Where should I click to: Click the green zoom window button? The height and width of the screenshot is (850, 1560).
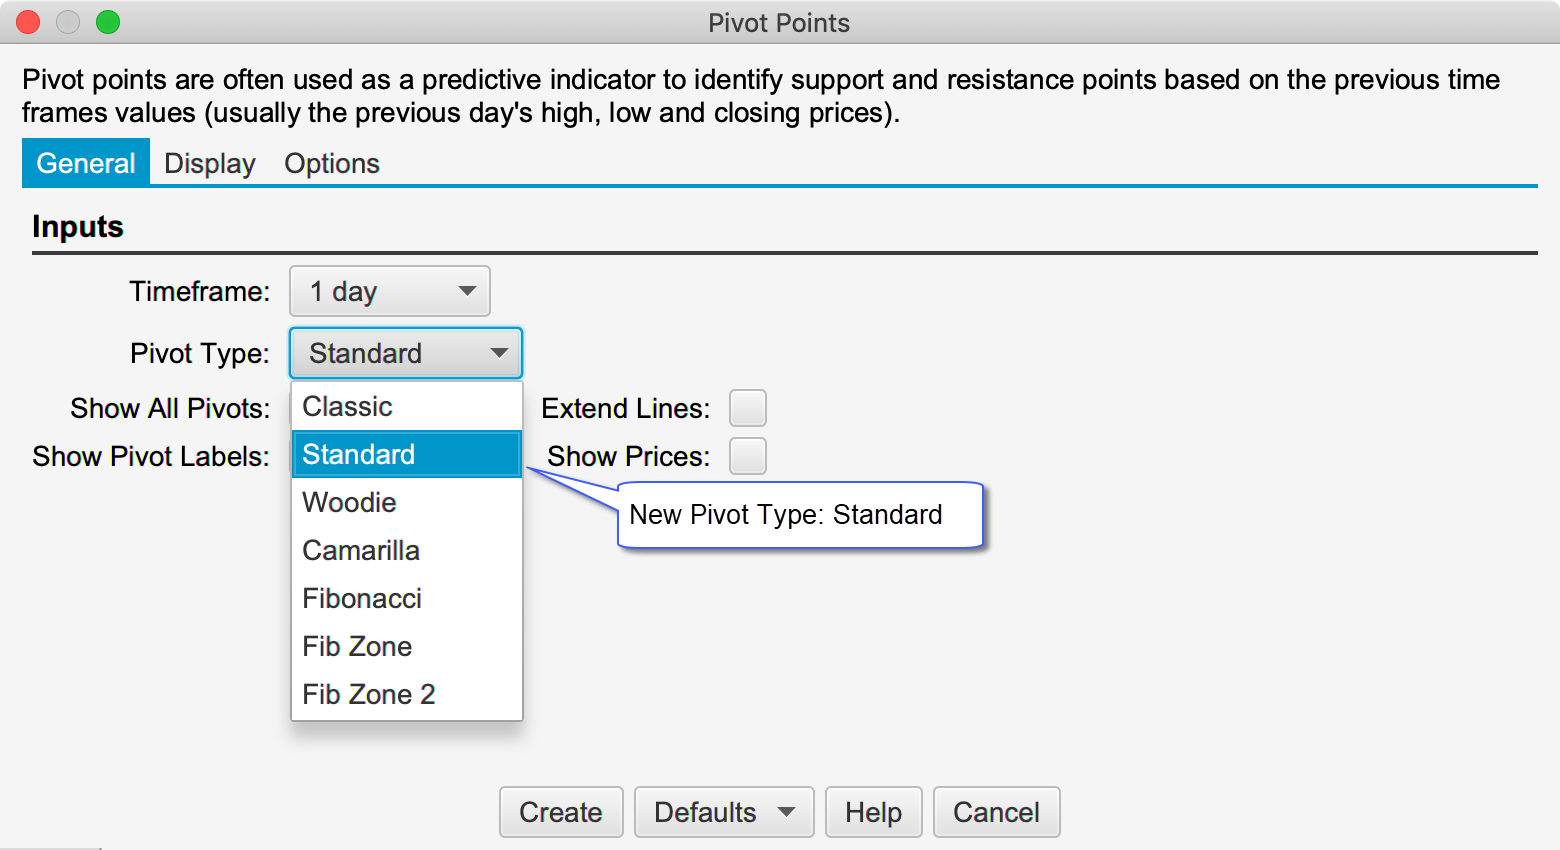pos(108,22)
